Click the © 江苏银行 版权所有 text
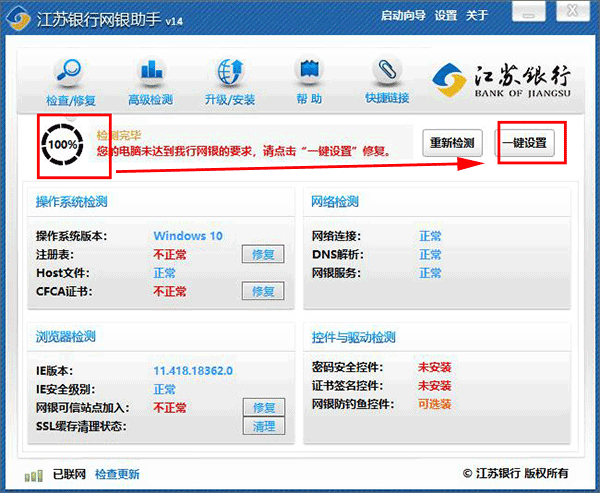This screenshot has width=600, height=493. click(x=515, y=474)
